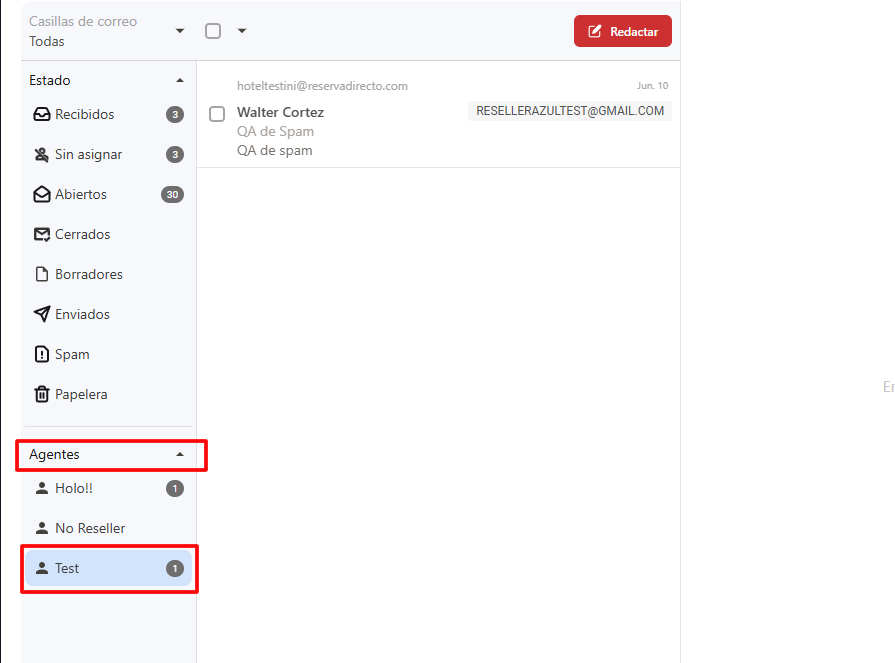Click the Recibidos inbox tray icon
Viewport: 895px width, 663px height.
(42, 115)
